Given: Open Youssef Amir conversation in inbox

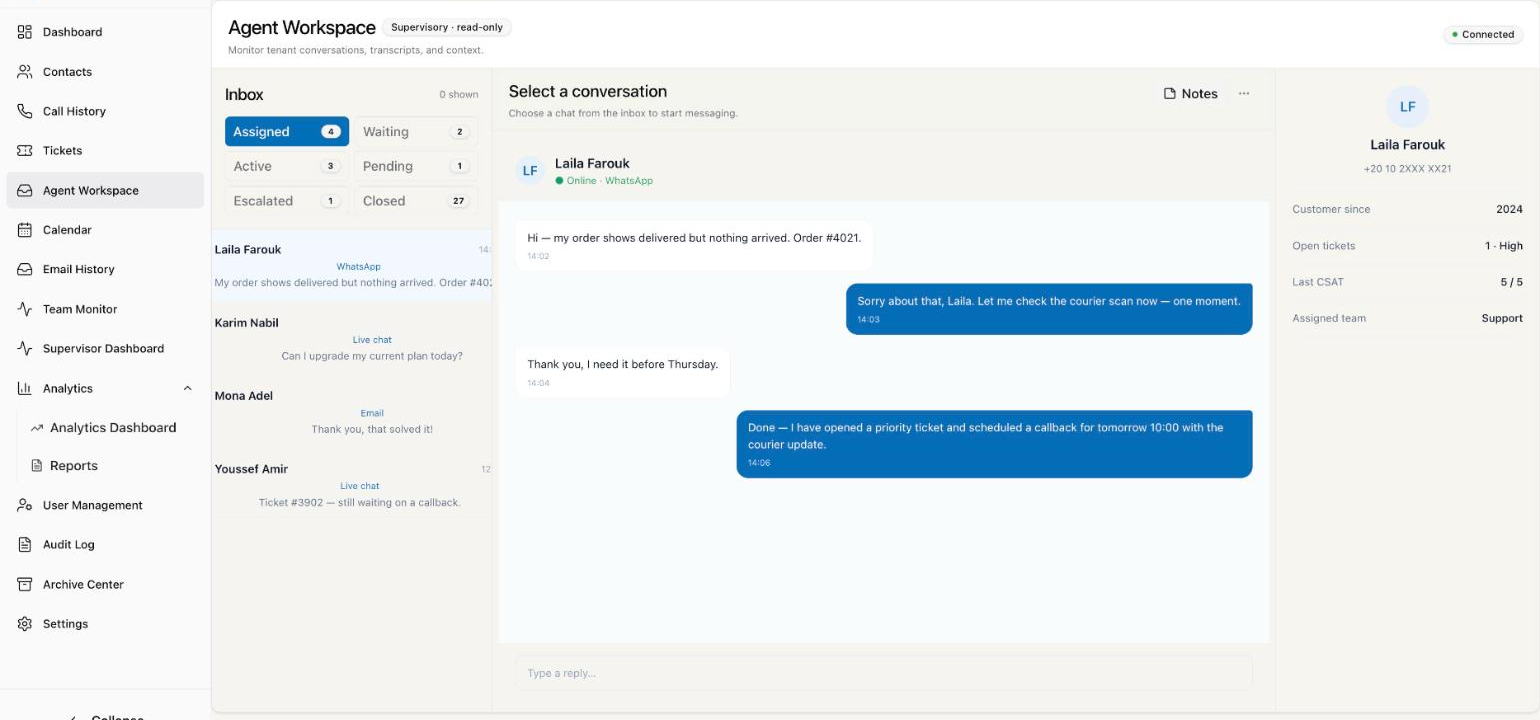Looking at the screenshot, I should (352, 485).
